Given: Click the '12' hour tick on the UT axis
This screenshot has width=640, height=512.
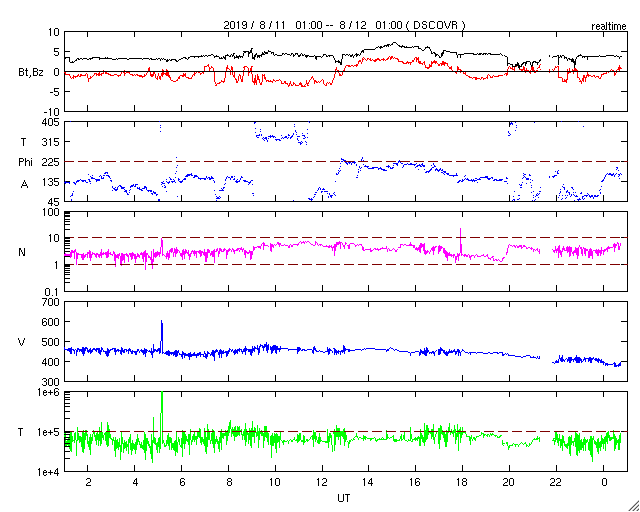Looking at the screenshot, I should click(322, 483).
